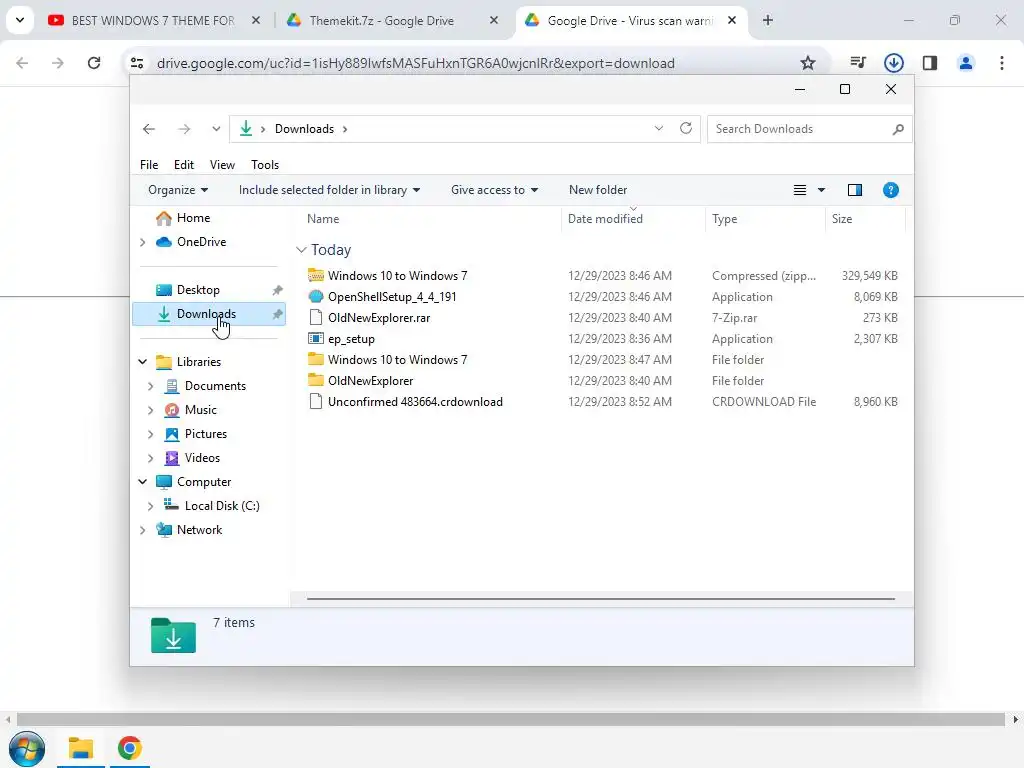The width and height of the screenshot is (1024, 768).
Task: Open Chrome downloads icon
Action: coord(893,63)
